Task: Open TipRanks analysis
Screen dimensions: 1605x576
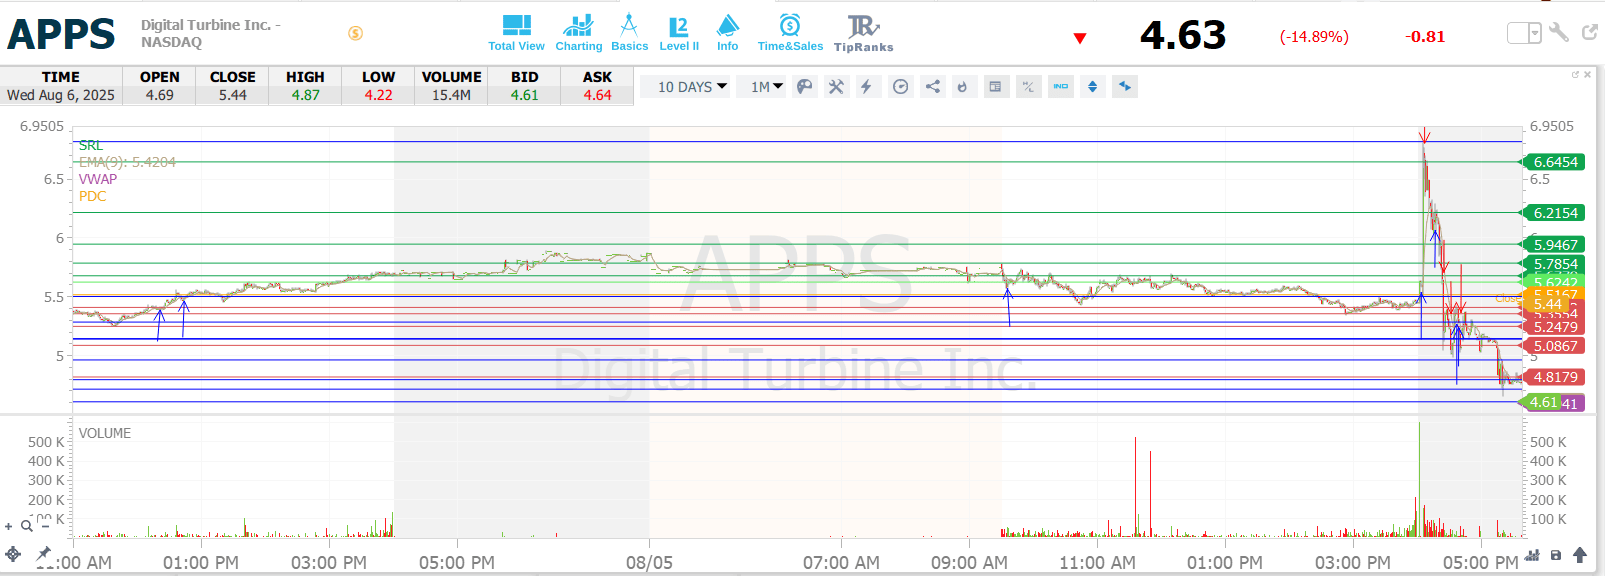Action: [x=863, y=32]
